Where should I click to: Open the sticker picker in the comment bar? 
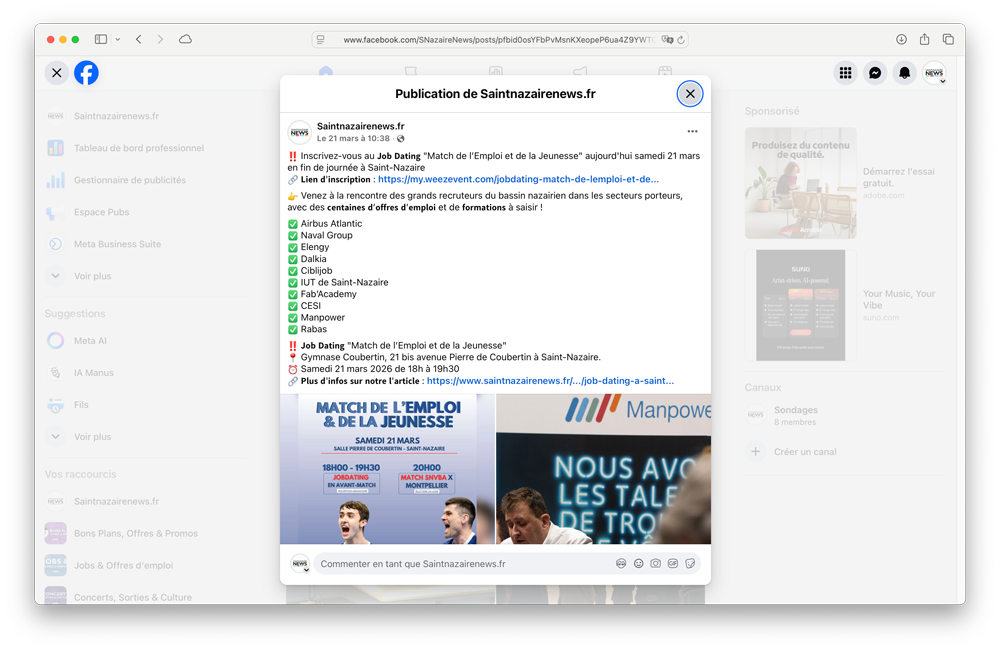point(690,563)
